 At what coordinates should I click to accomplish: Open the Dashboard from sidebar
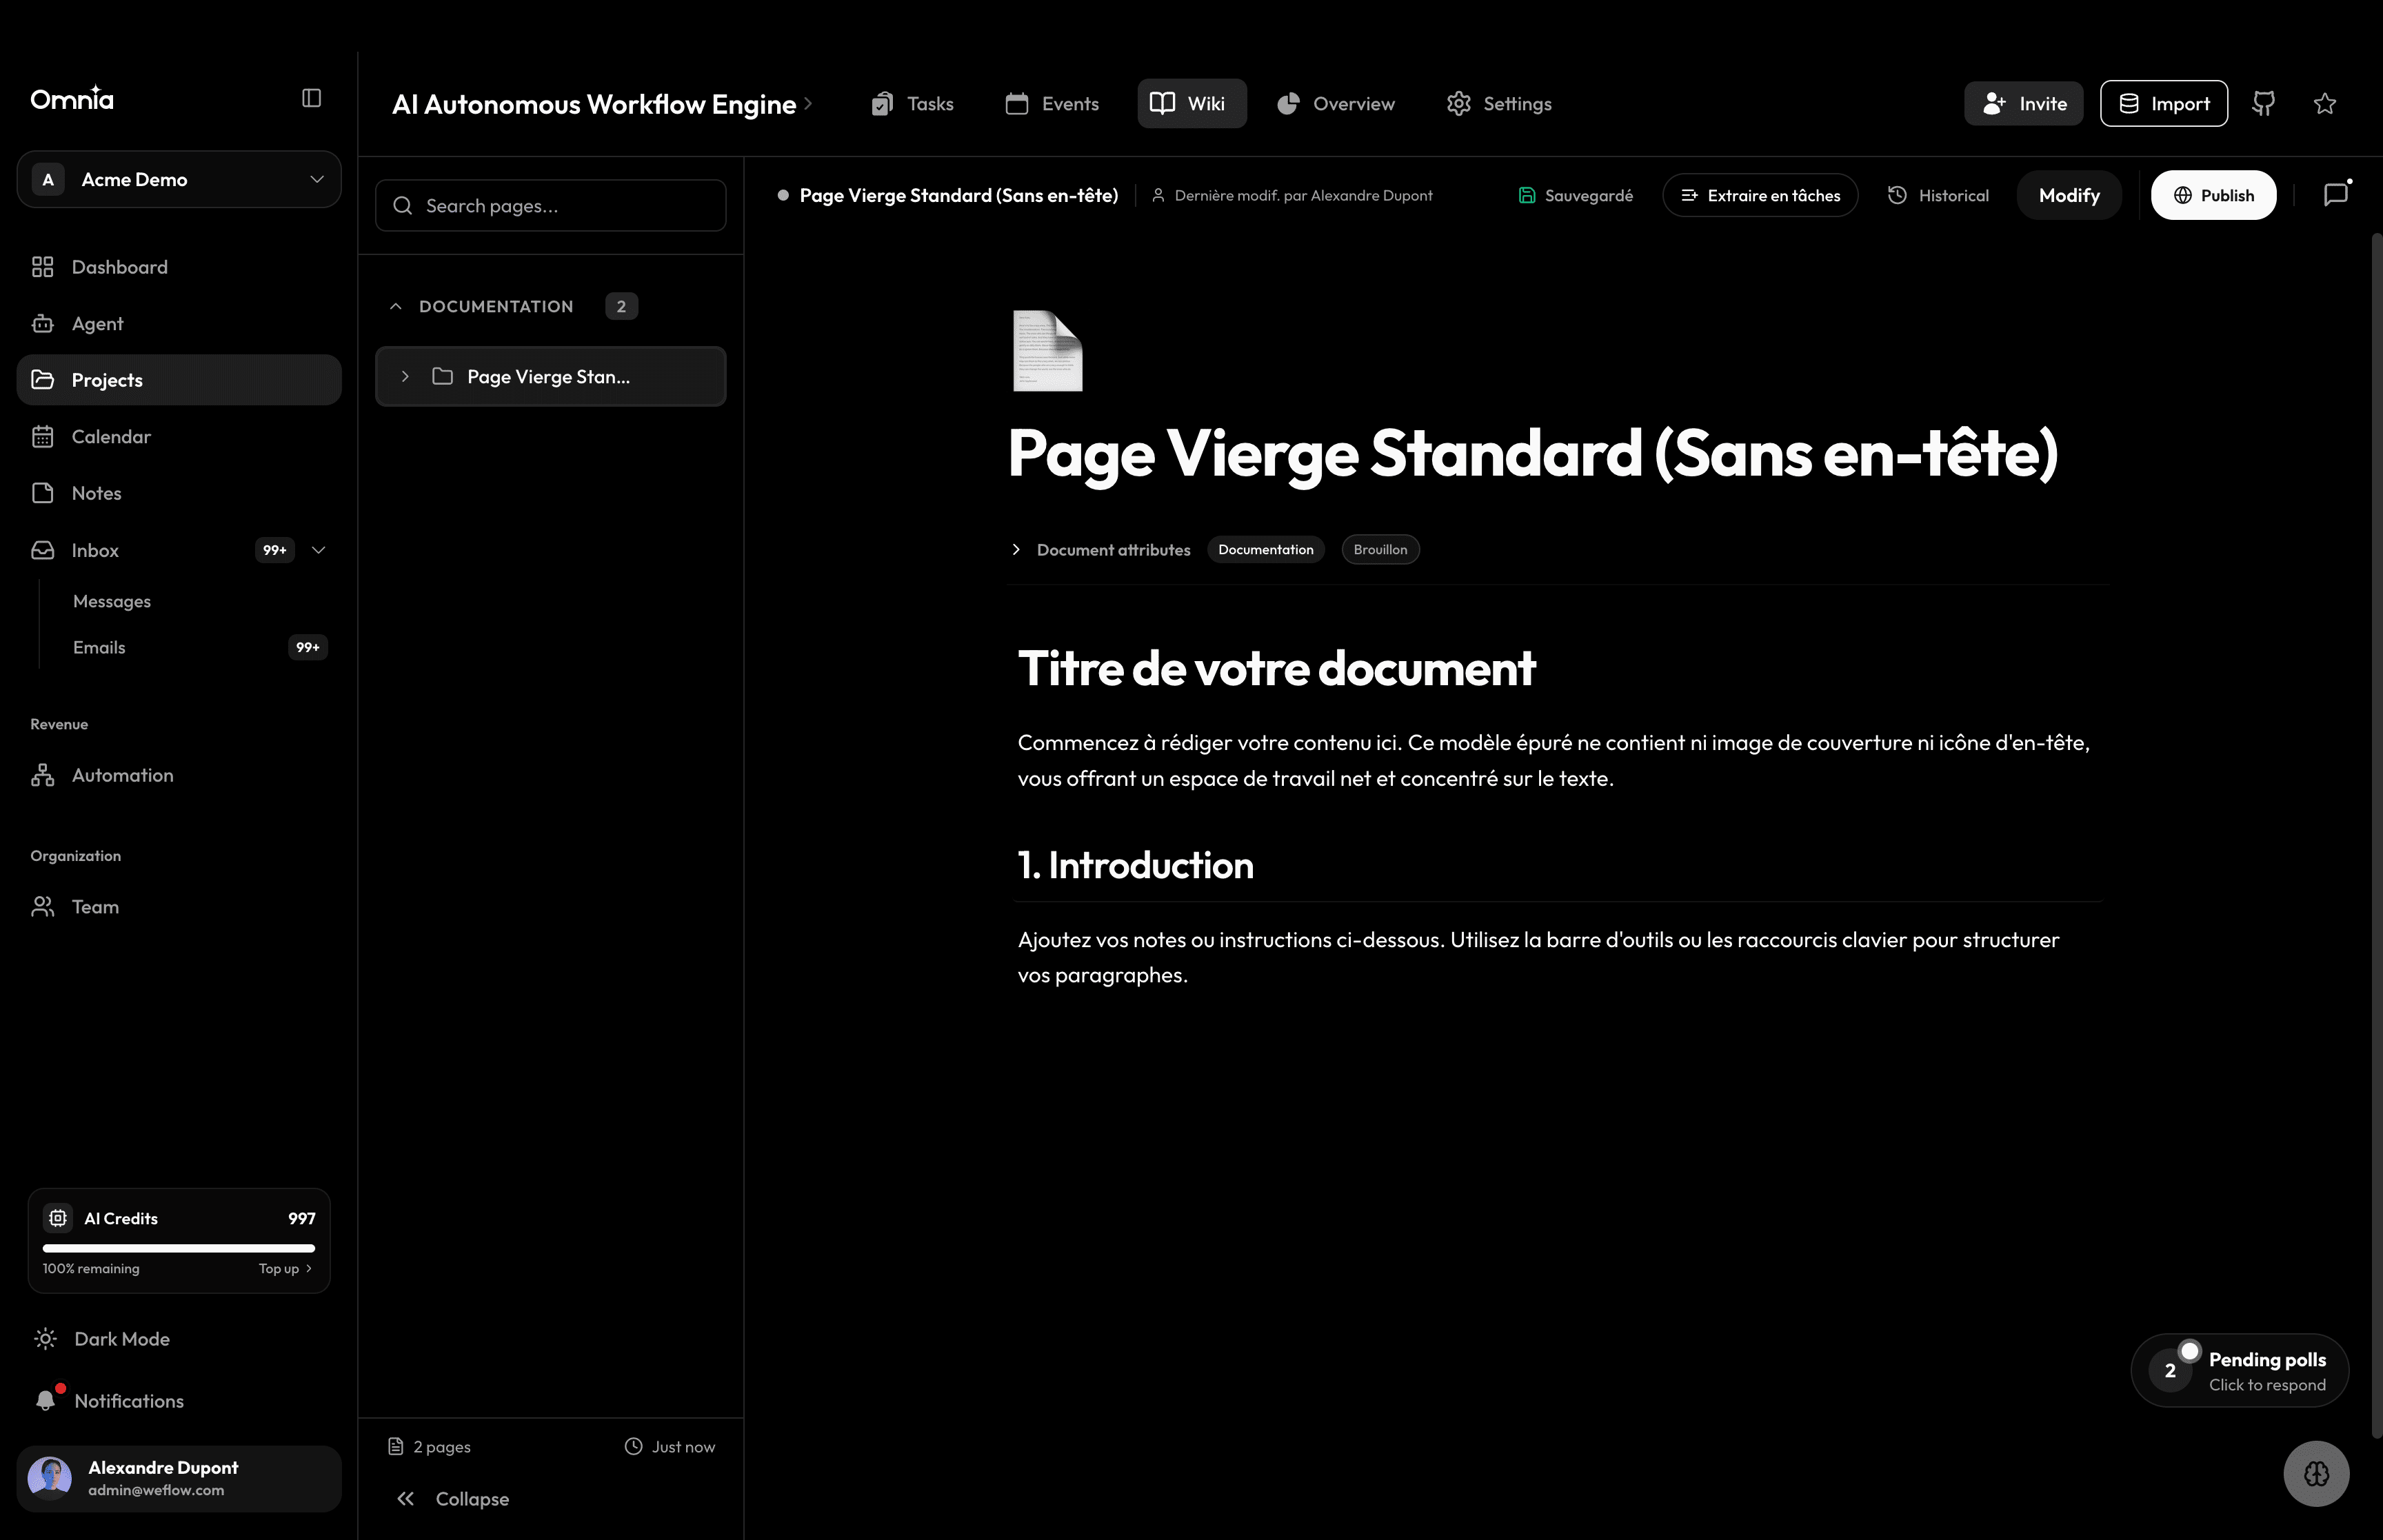click(x=179, y=267)
